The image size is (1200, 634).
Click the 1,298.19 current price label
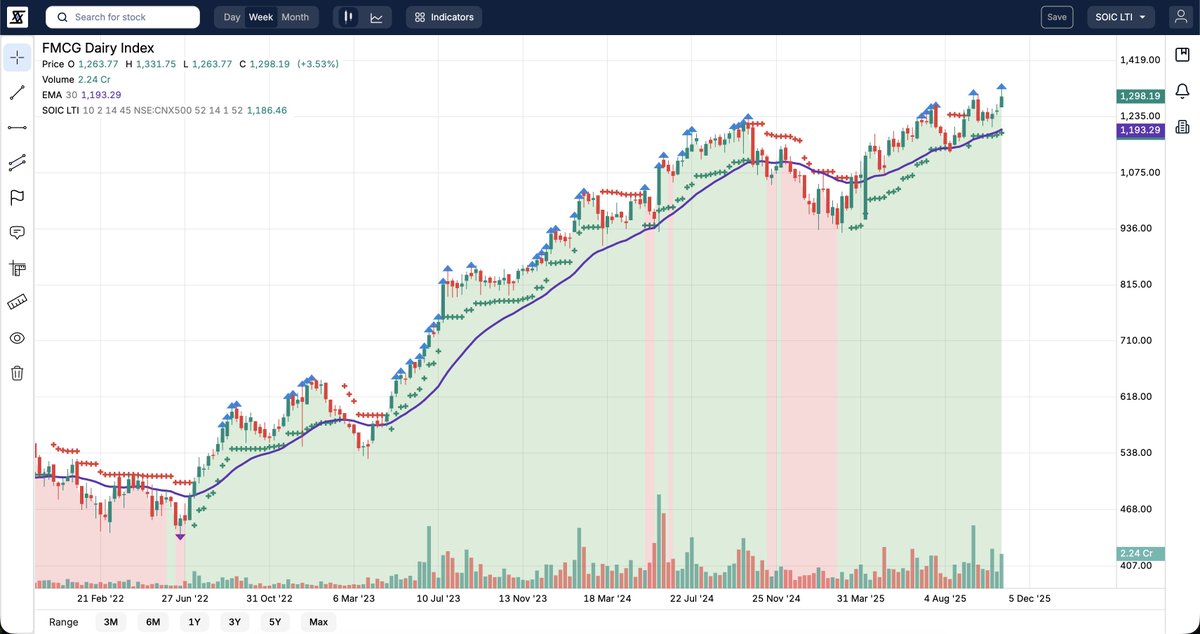pyautogui.click(x=1140, y=96)
